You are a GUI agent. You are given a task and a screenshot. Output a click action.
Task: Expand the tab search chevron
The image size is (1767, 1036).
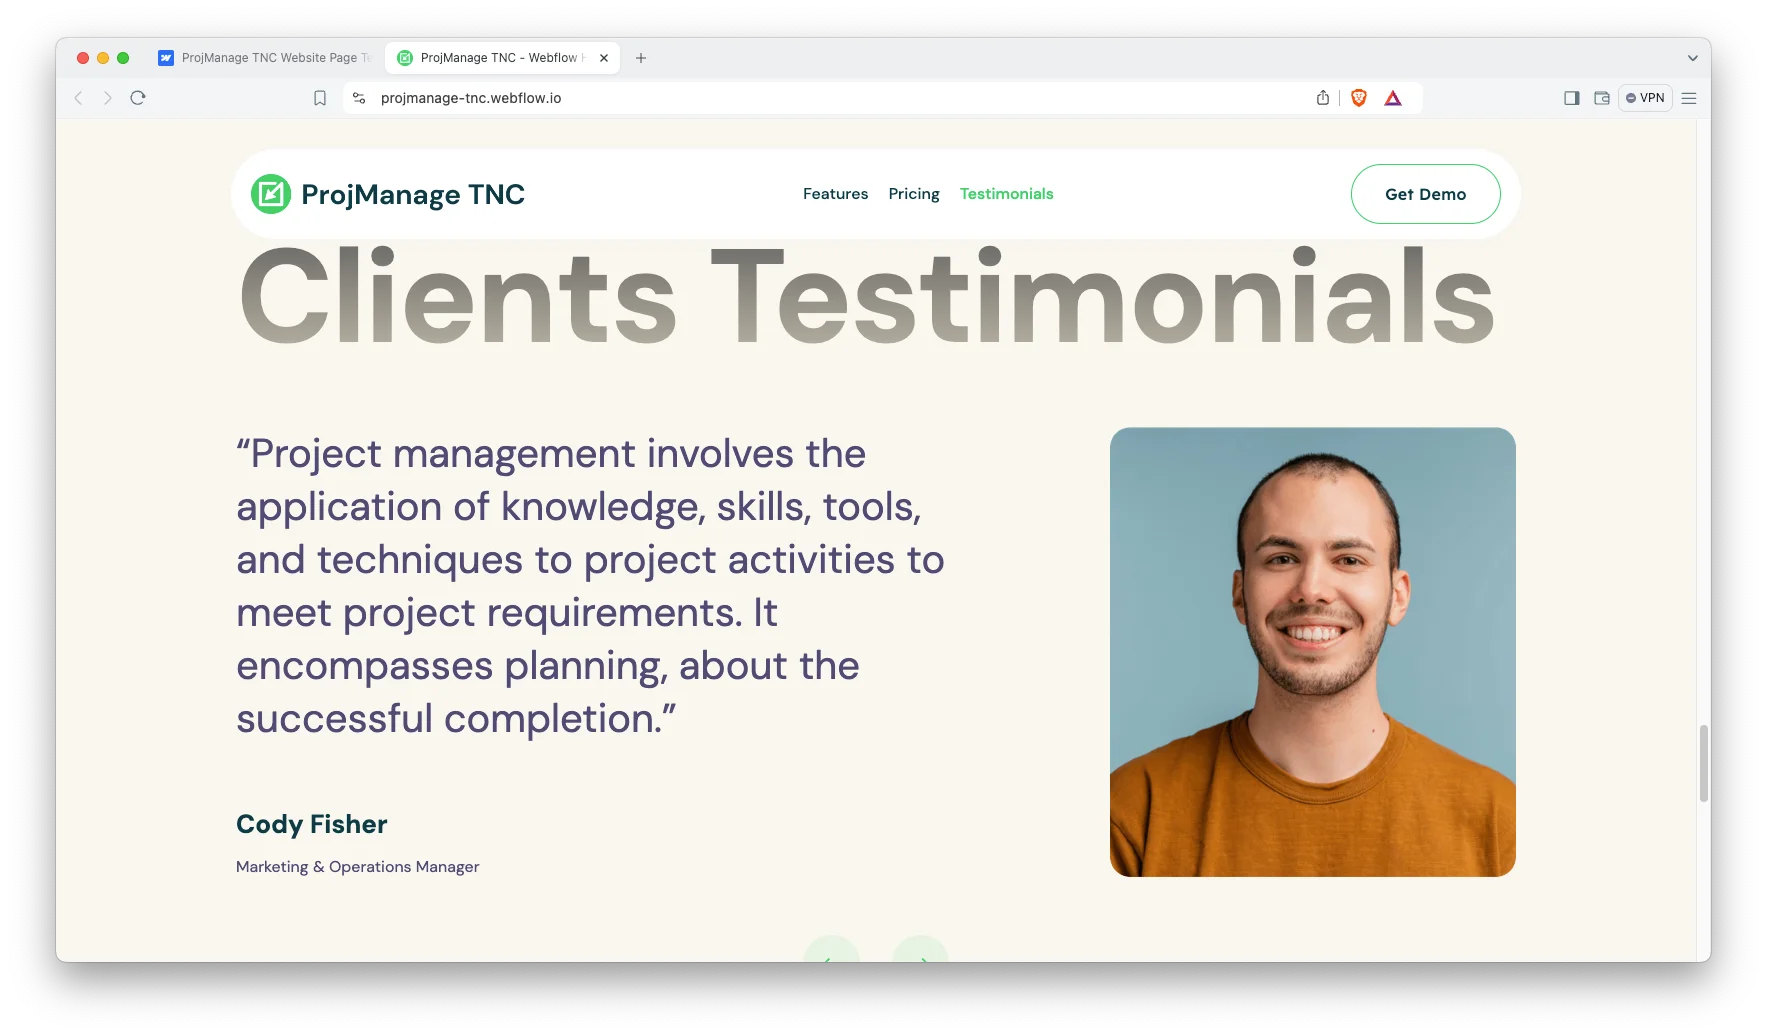1692,58
